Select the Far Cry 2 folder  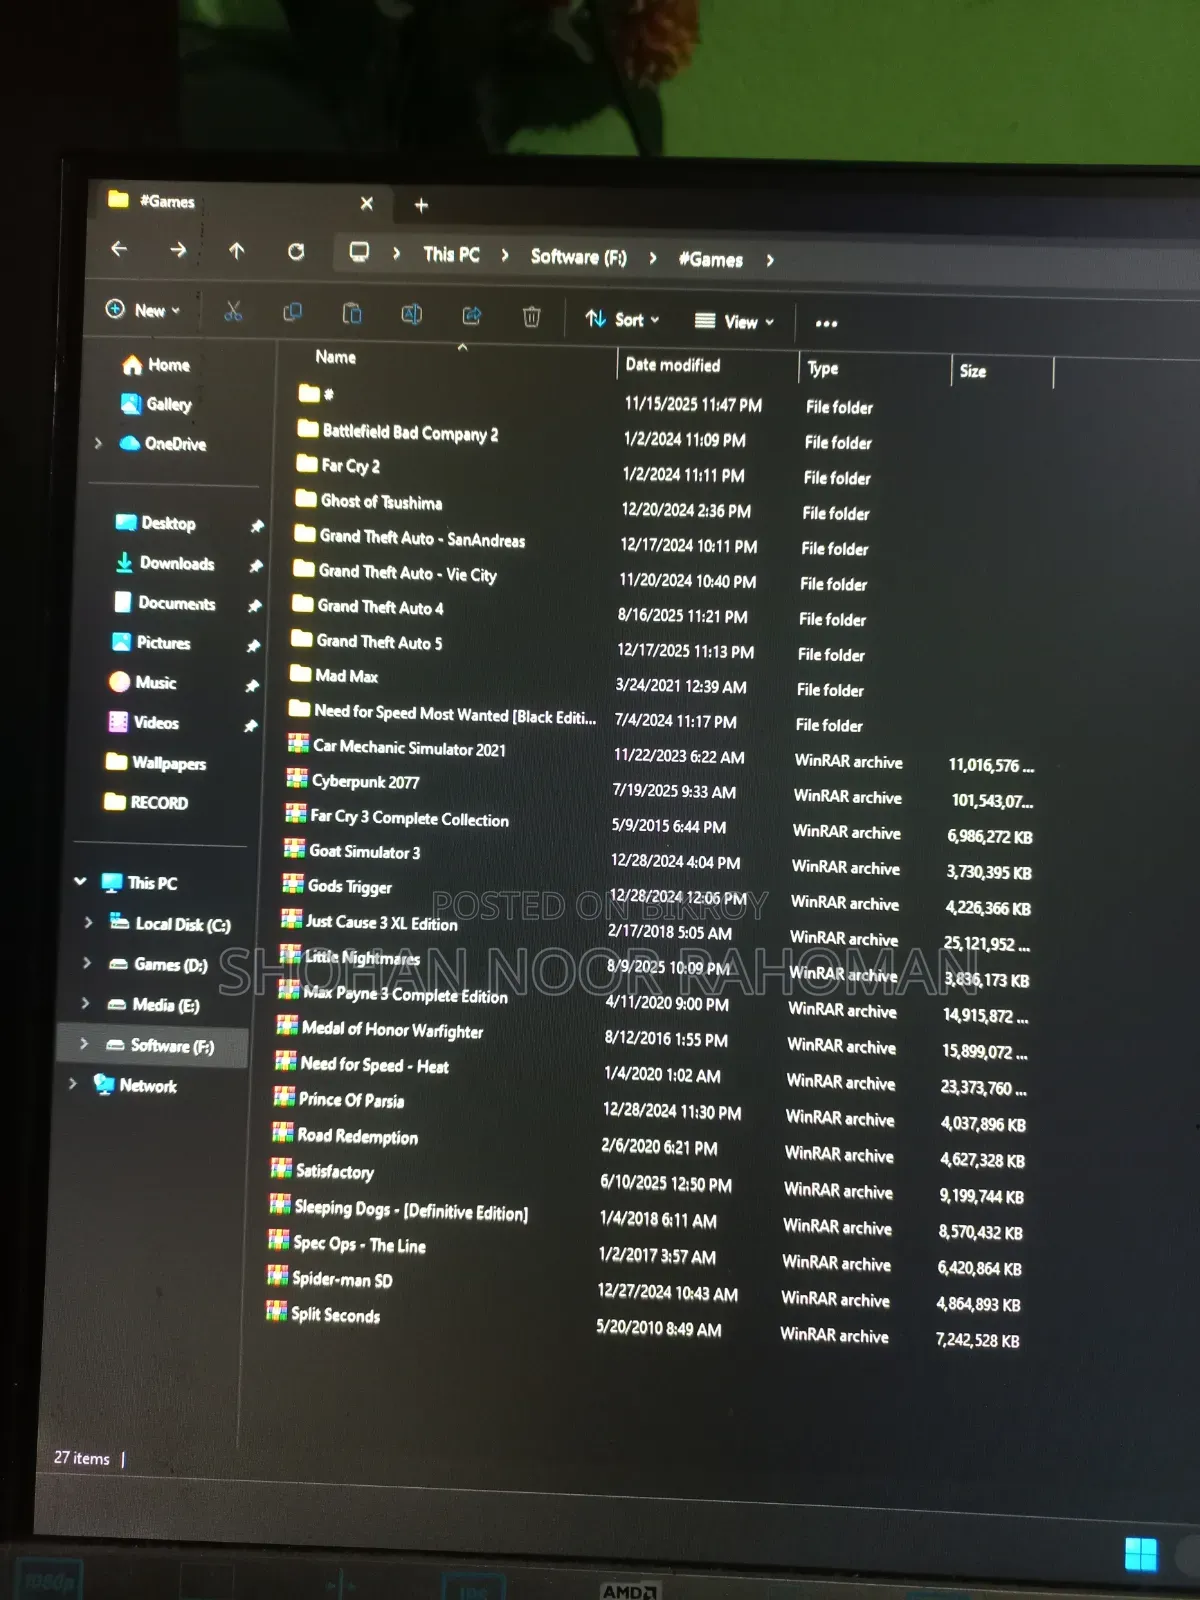pyautogui.click(x=338, y=465)
